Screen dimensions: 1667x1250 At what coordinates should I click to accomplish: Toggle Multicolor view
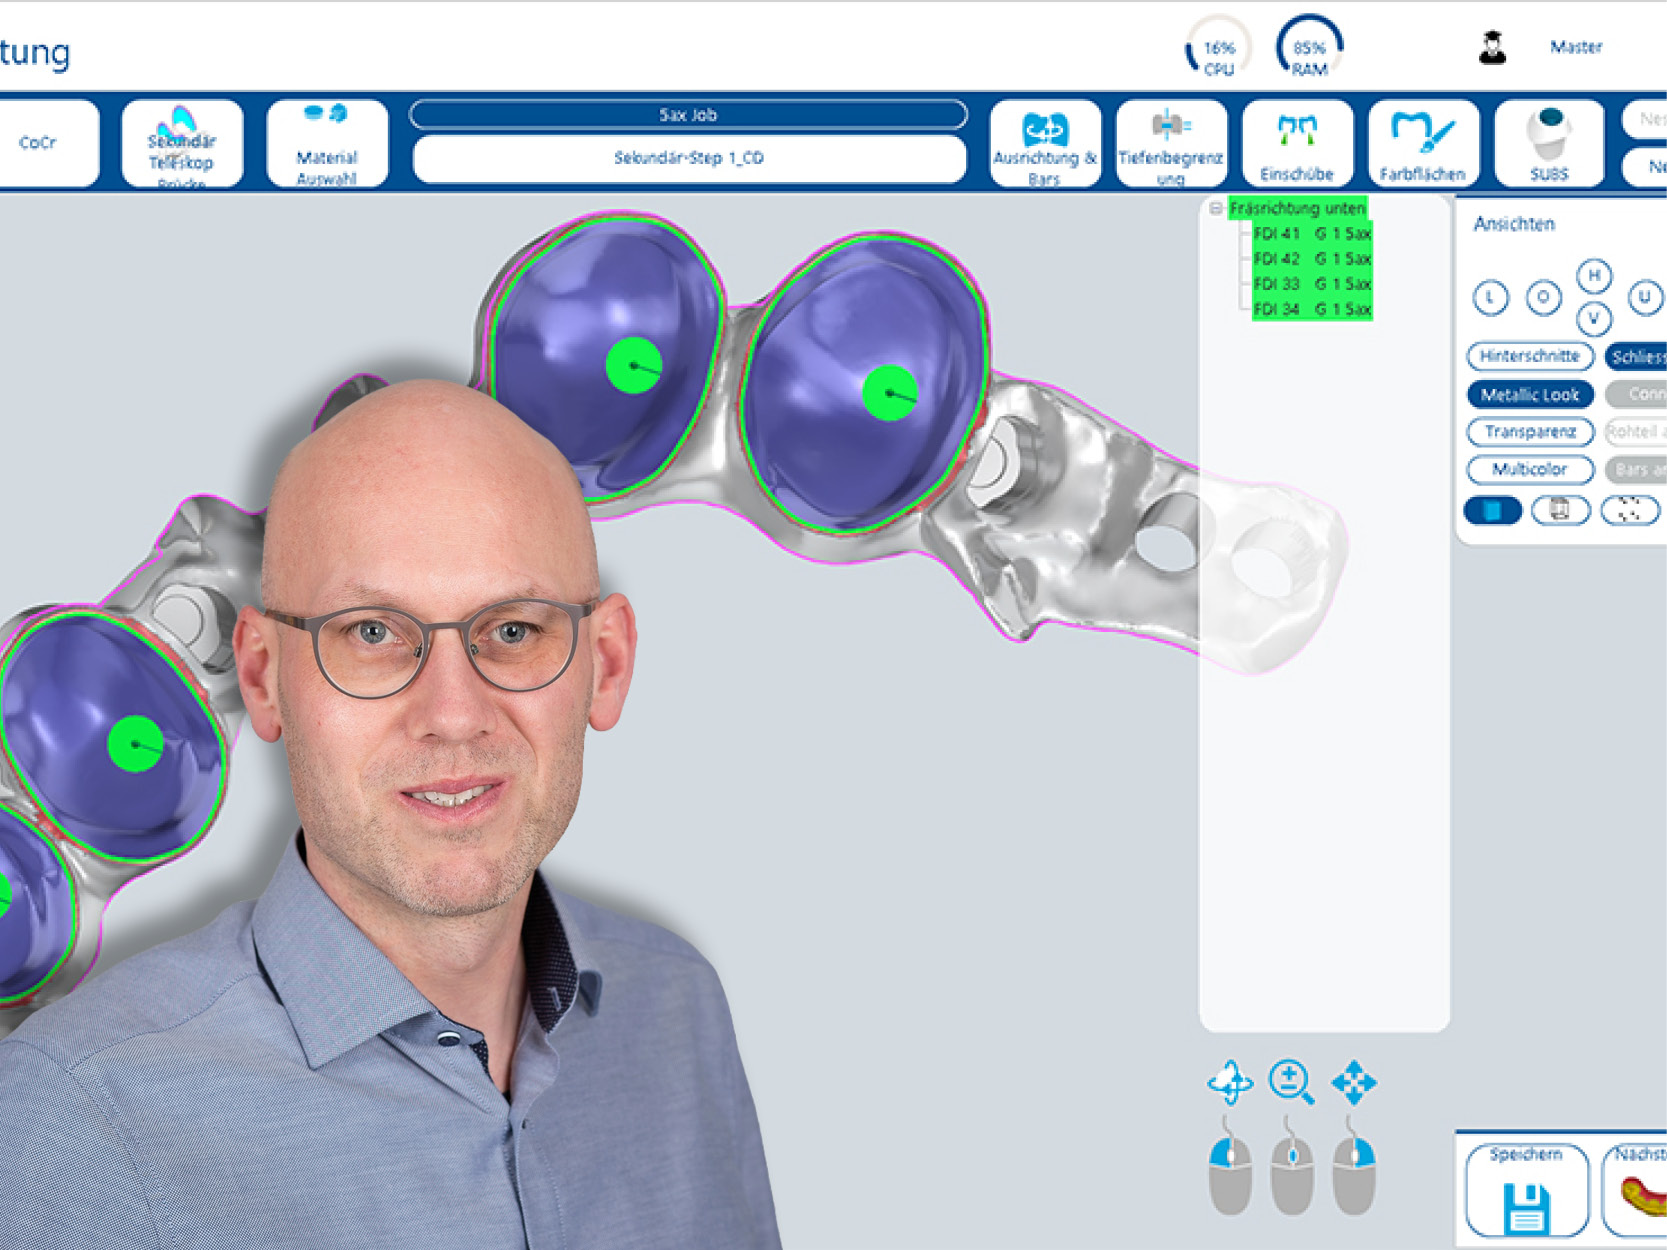coord(1530,468)
